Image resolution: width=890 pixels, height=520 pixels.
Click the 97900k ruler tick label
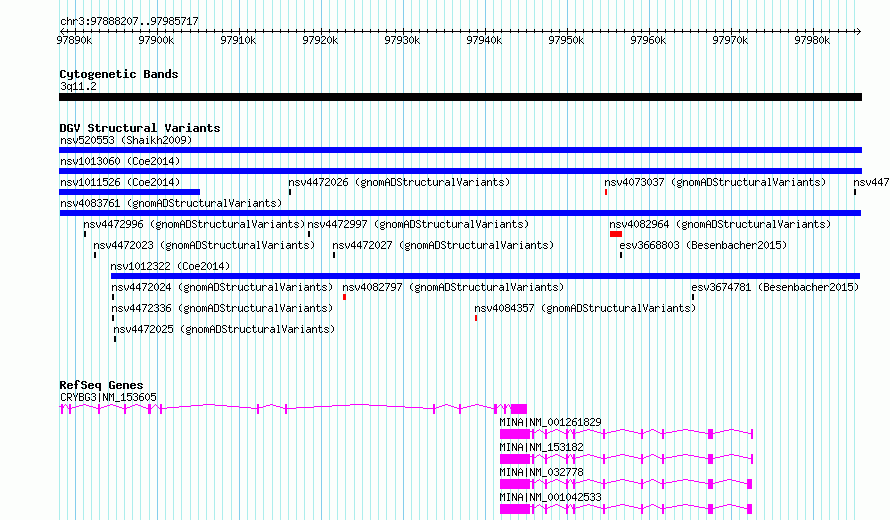[156, 40]
